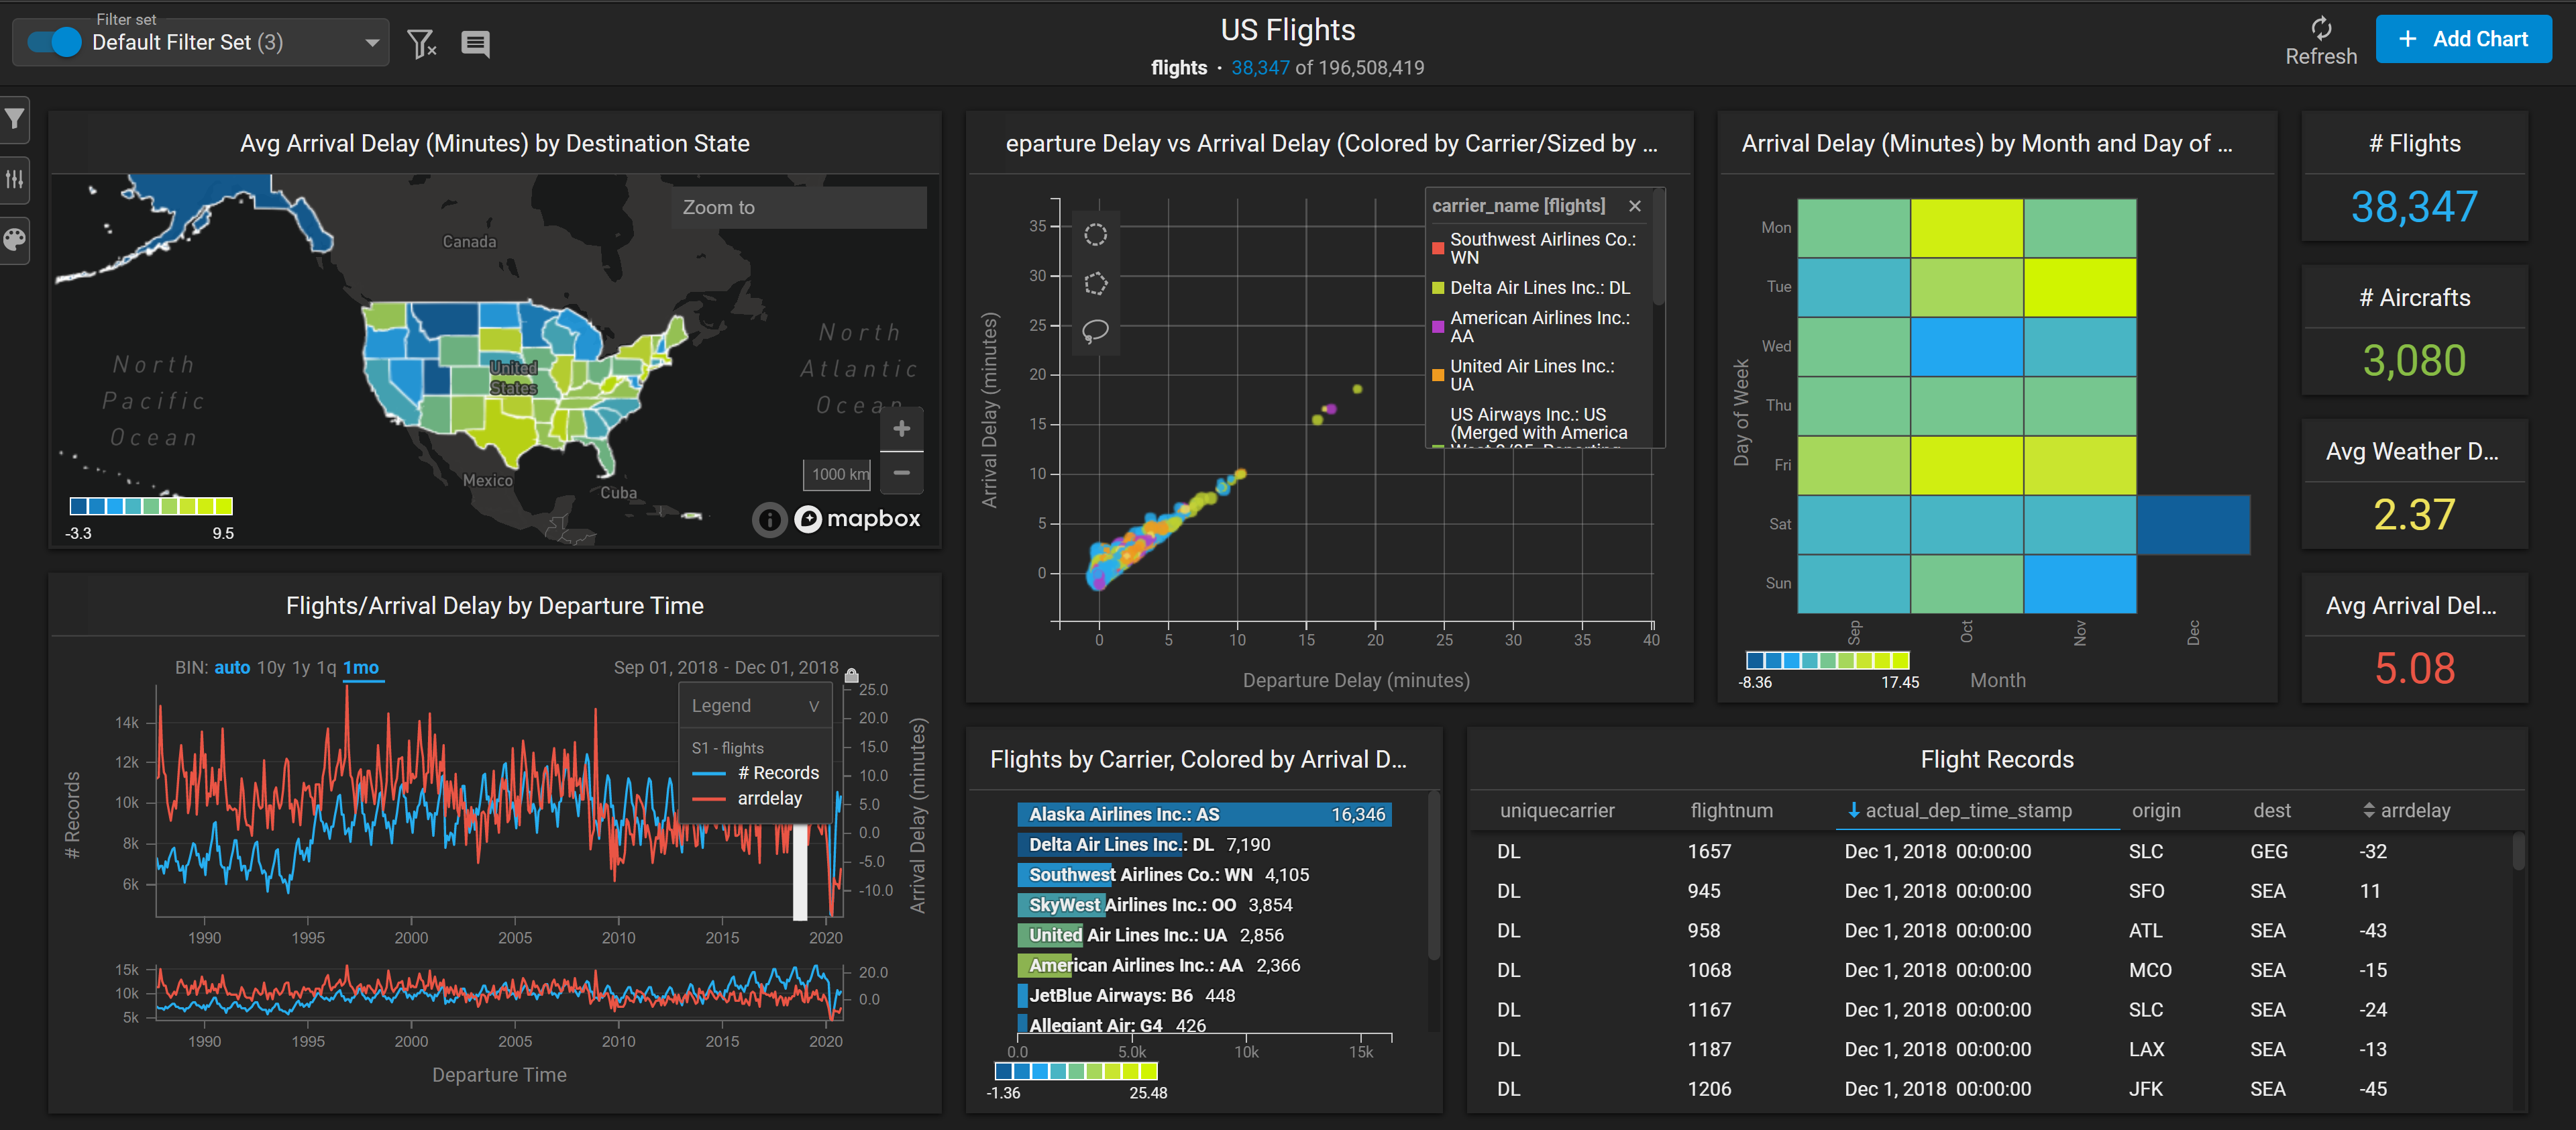Toggle the # Records series in legend
The height and width of the screenshot is (1130, 2576).
[x=756, y=773]
